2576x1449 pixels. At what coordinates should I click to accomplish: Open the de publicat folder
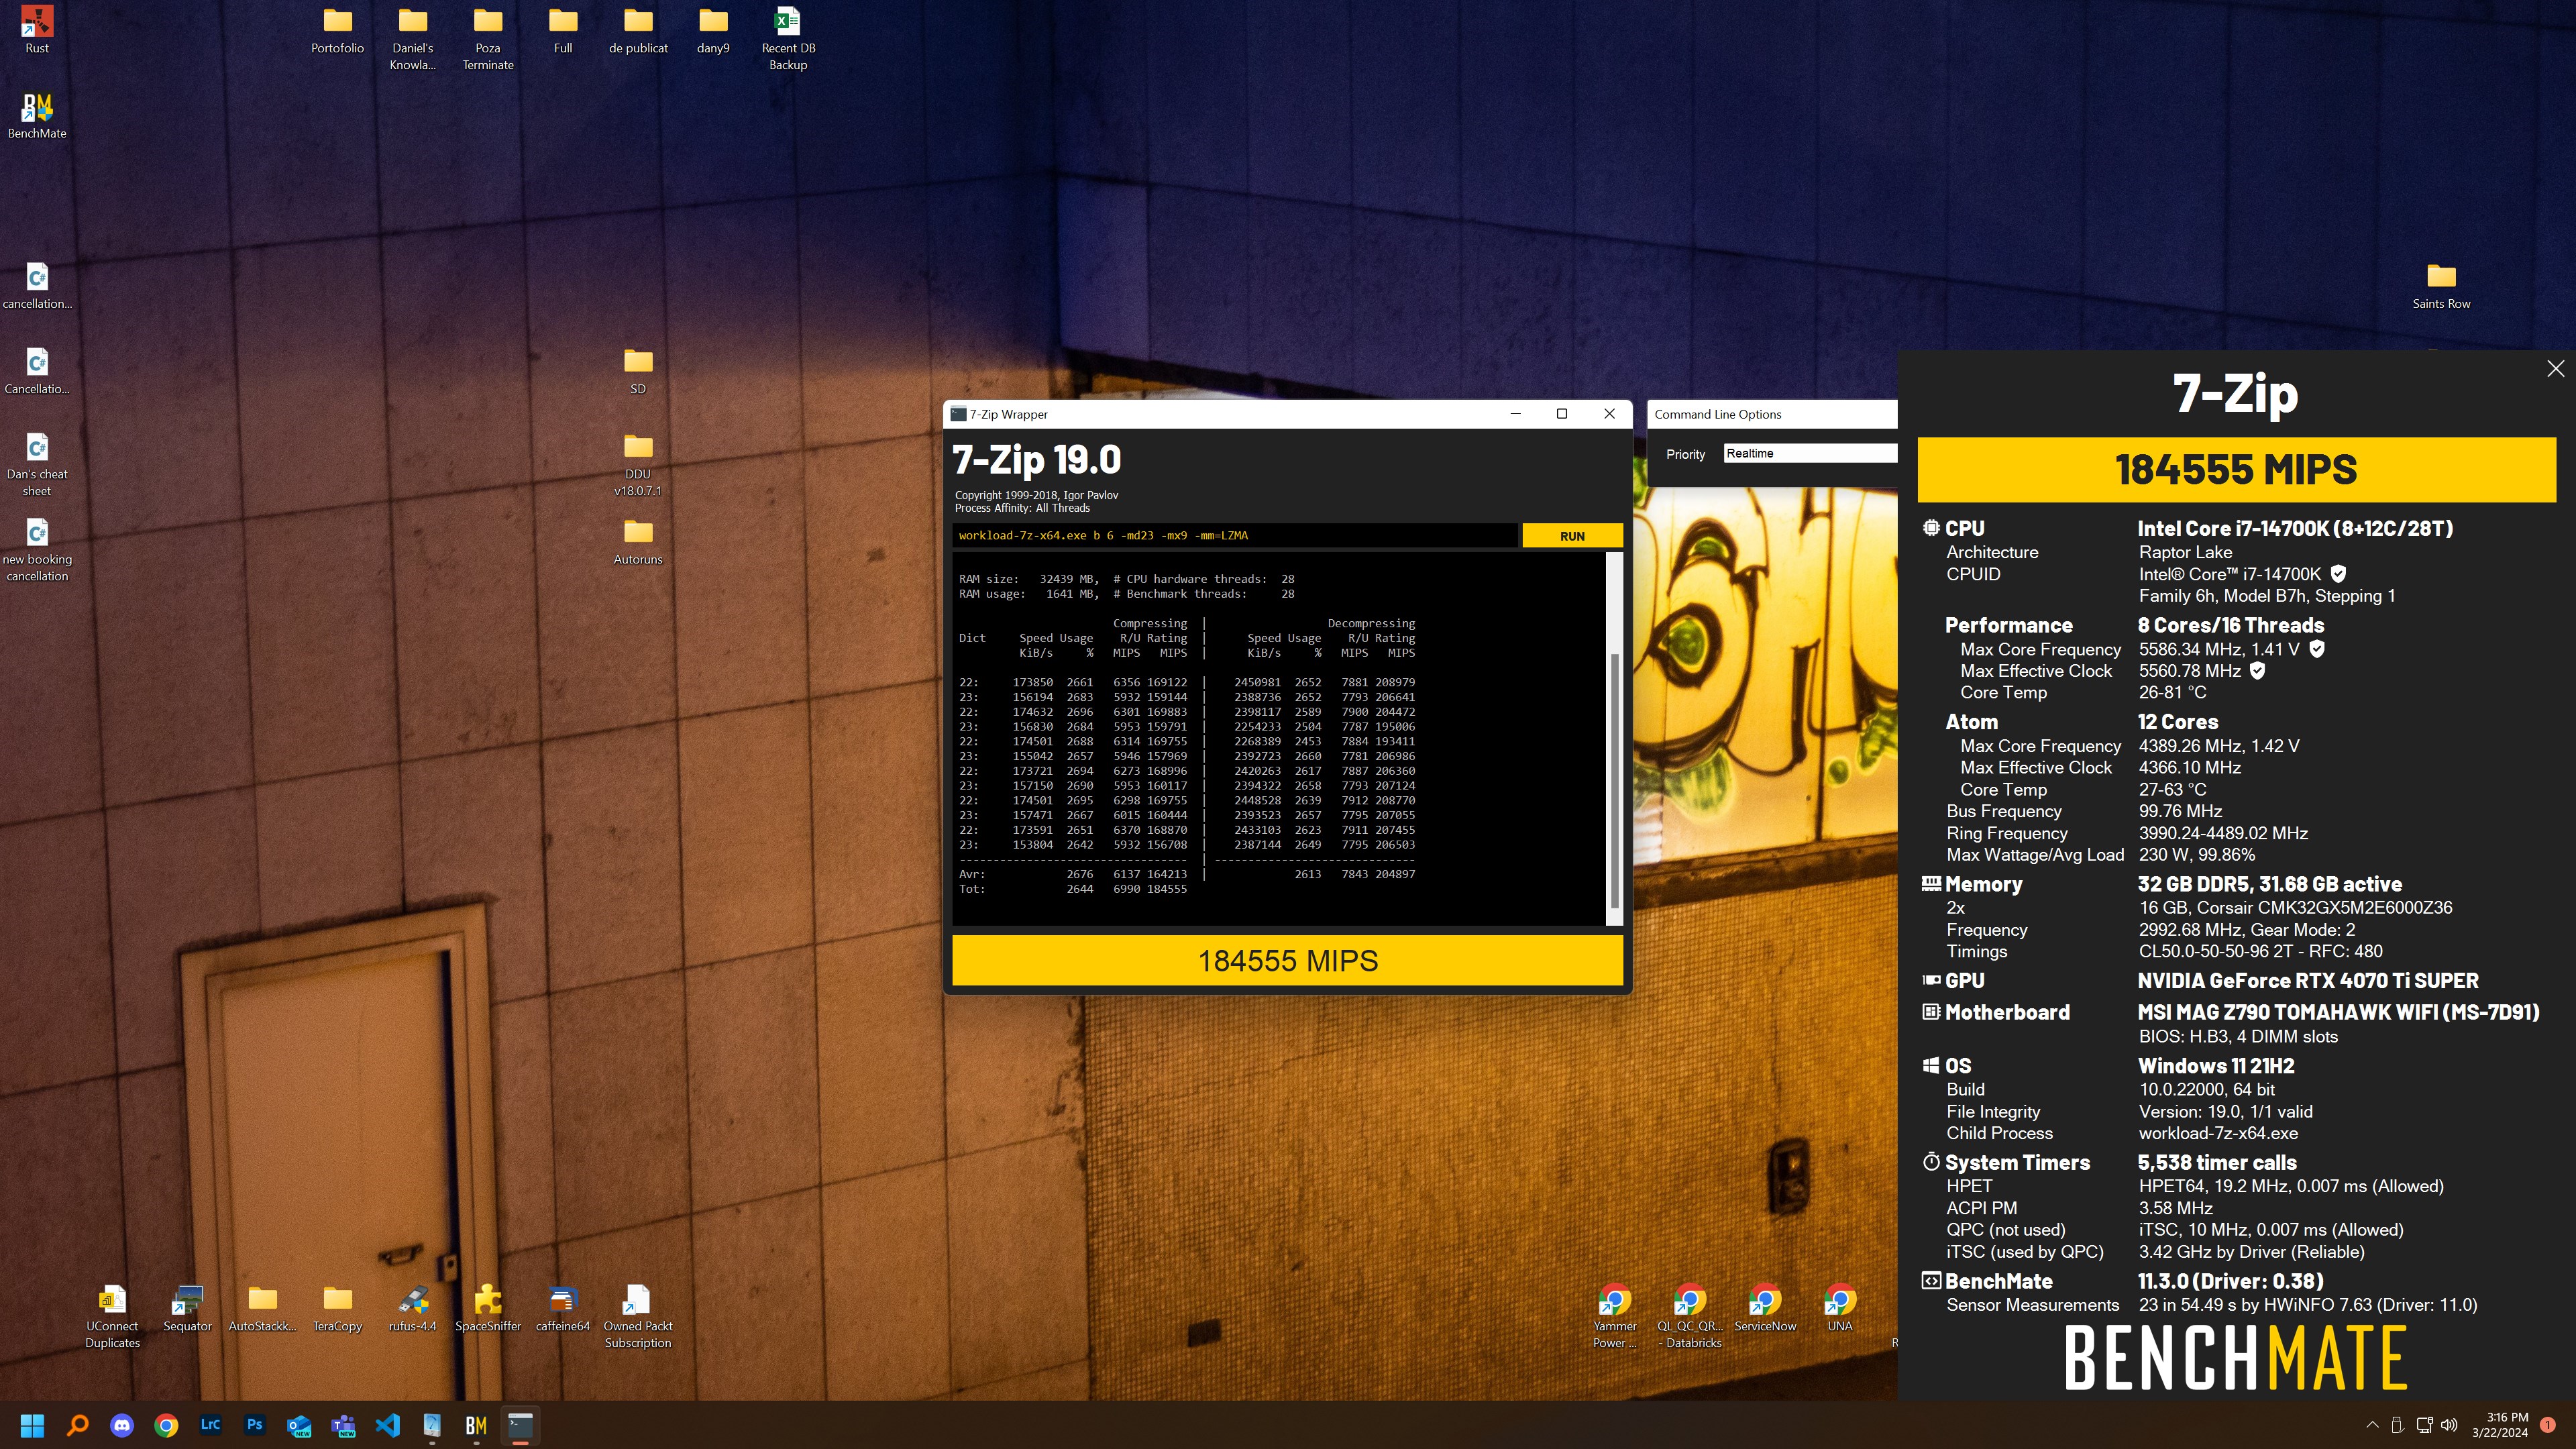point(638,30)
